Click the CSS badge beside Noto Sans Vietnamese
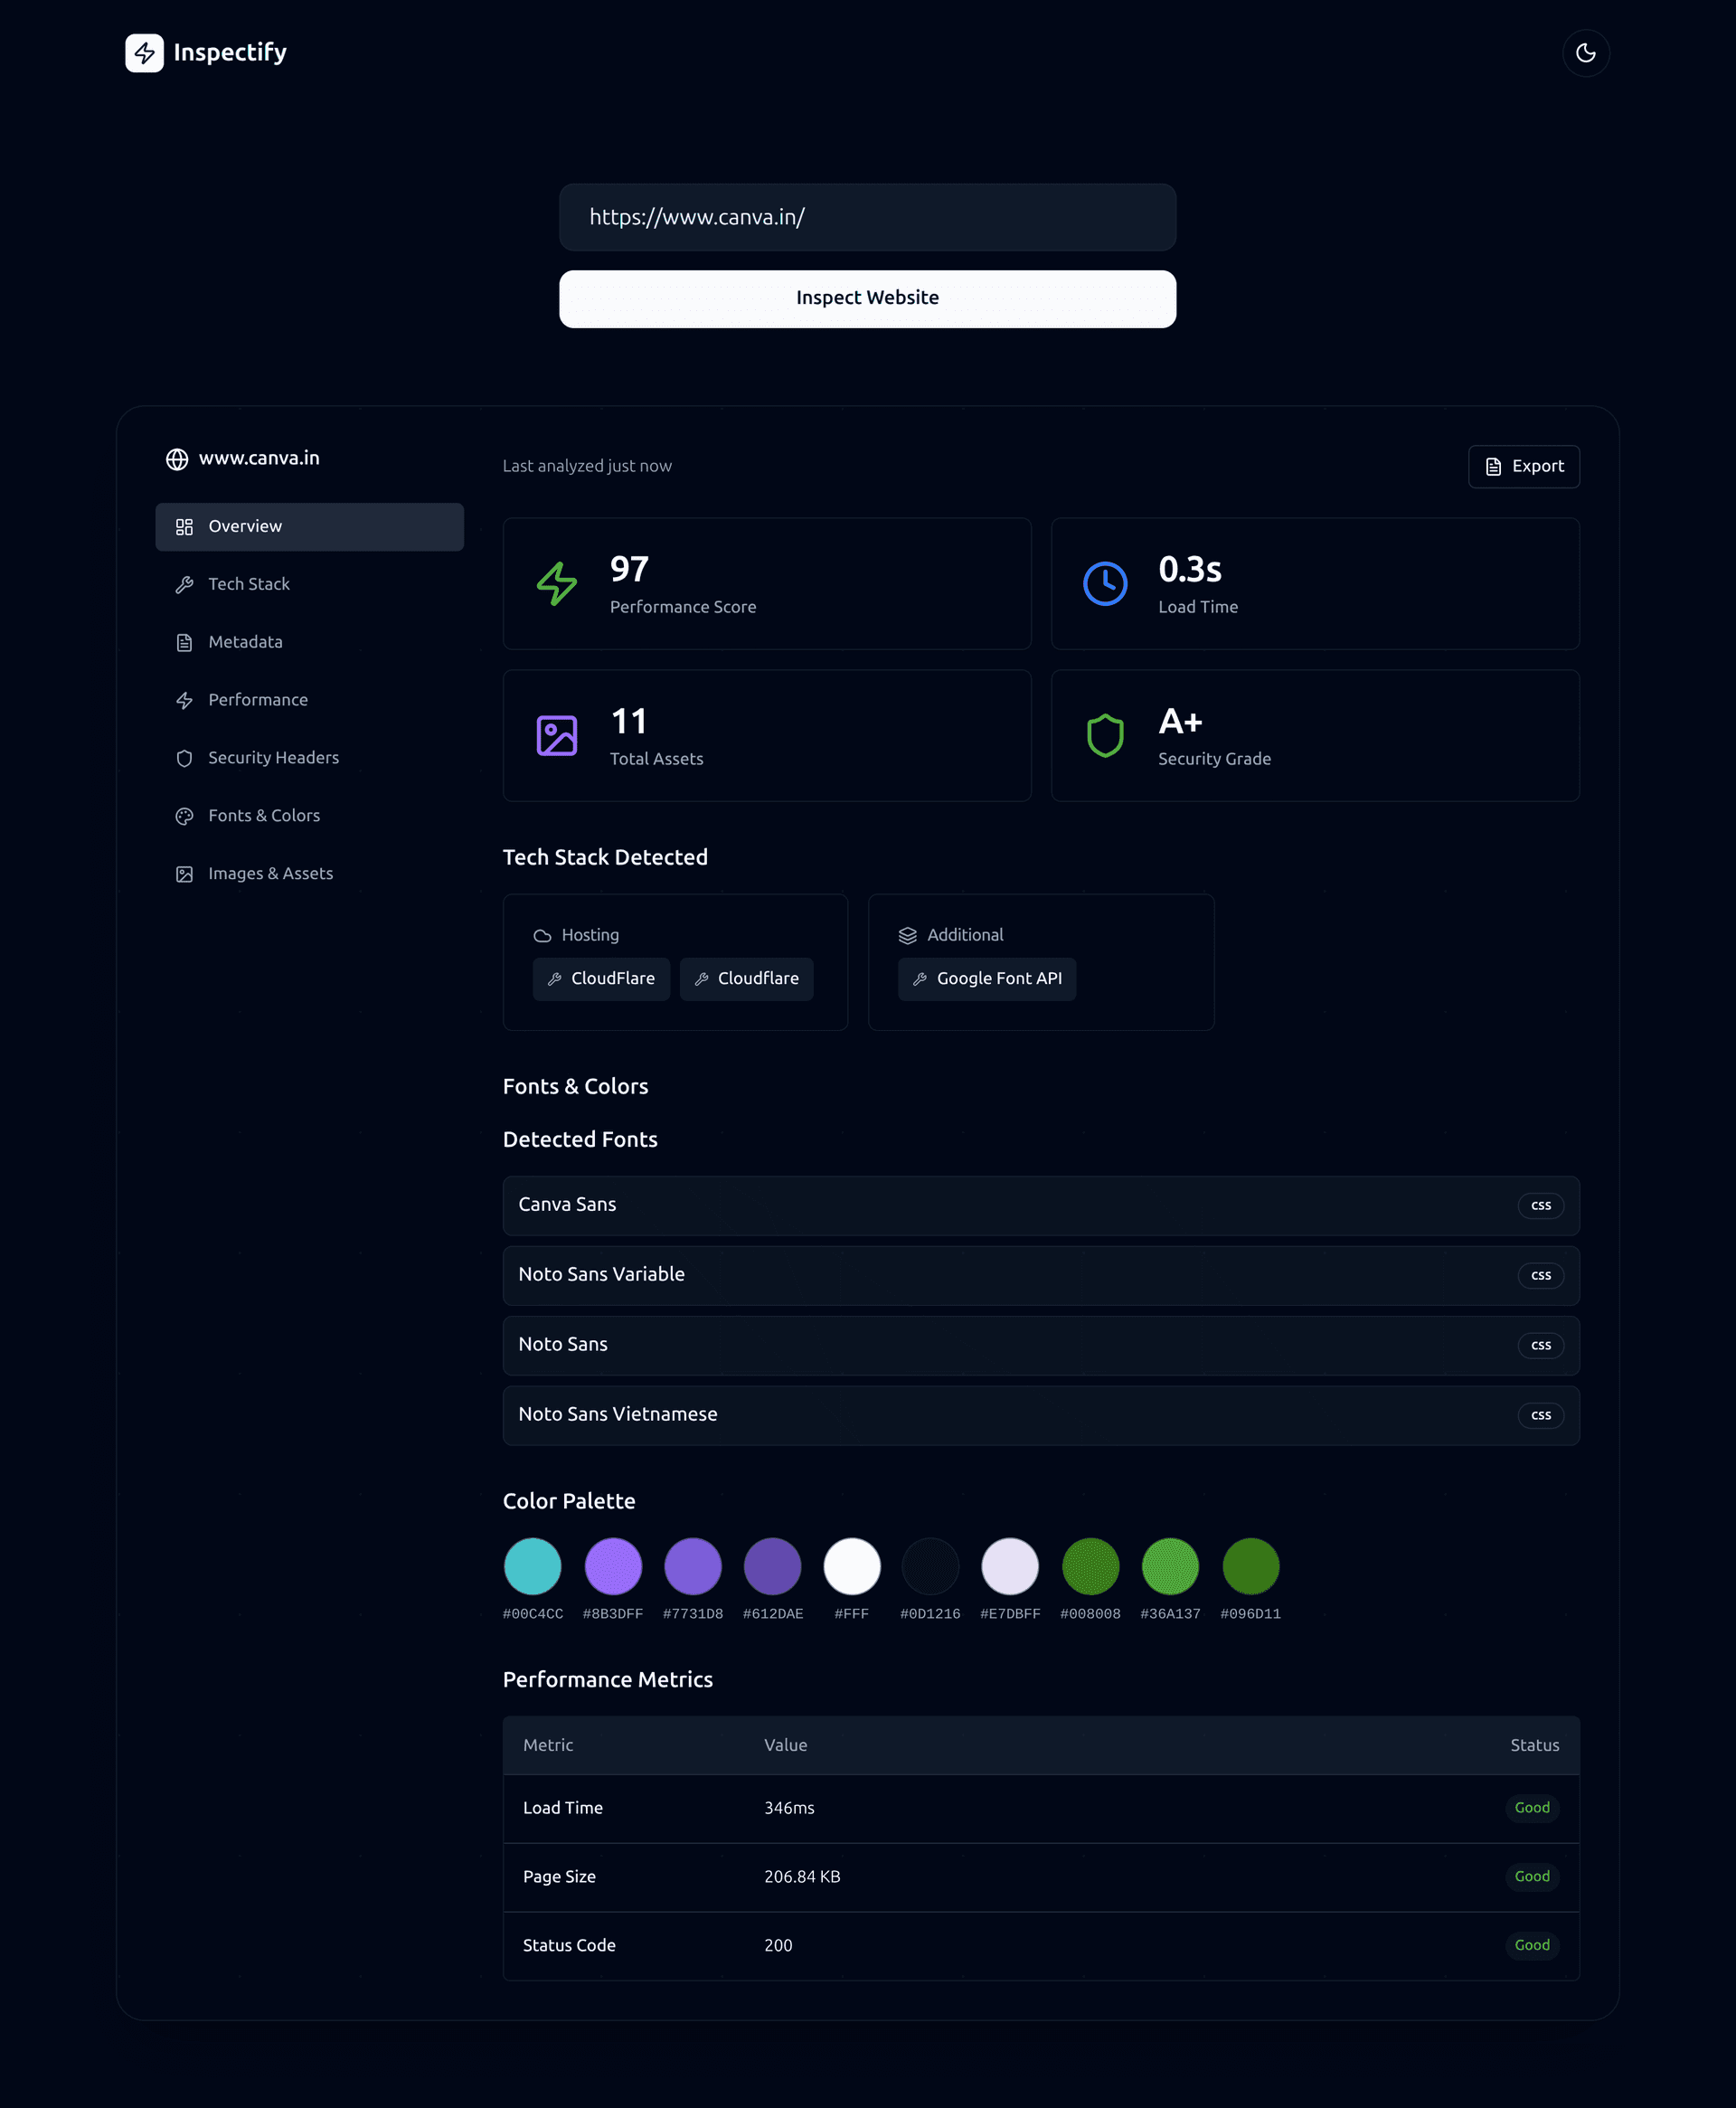The width and height of the screenshot is (1736, 2108). [1541, 1415]
